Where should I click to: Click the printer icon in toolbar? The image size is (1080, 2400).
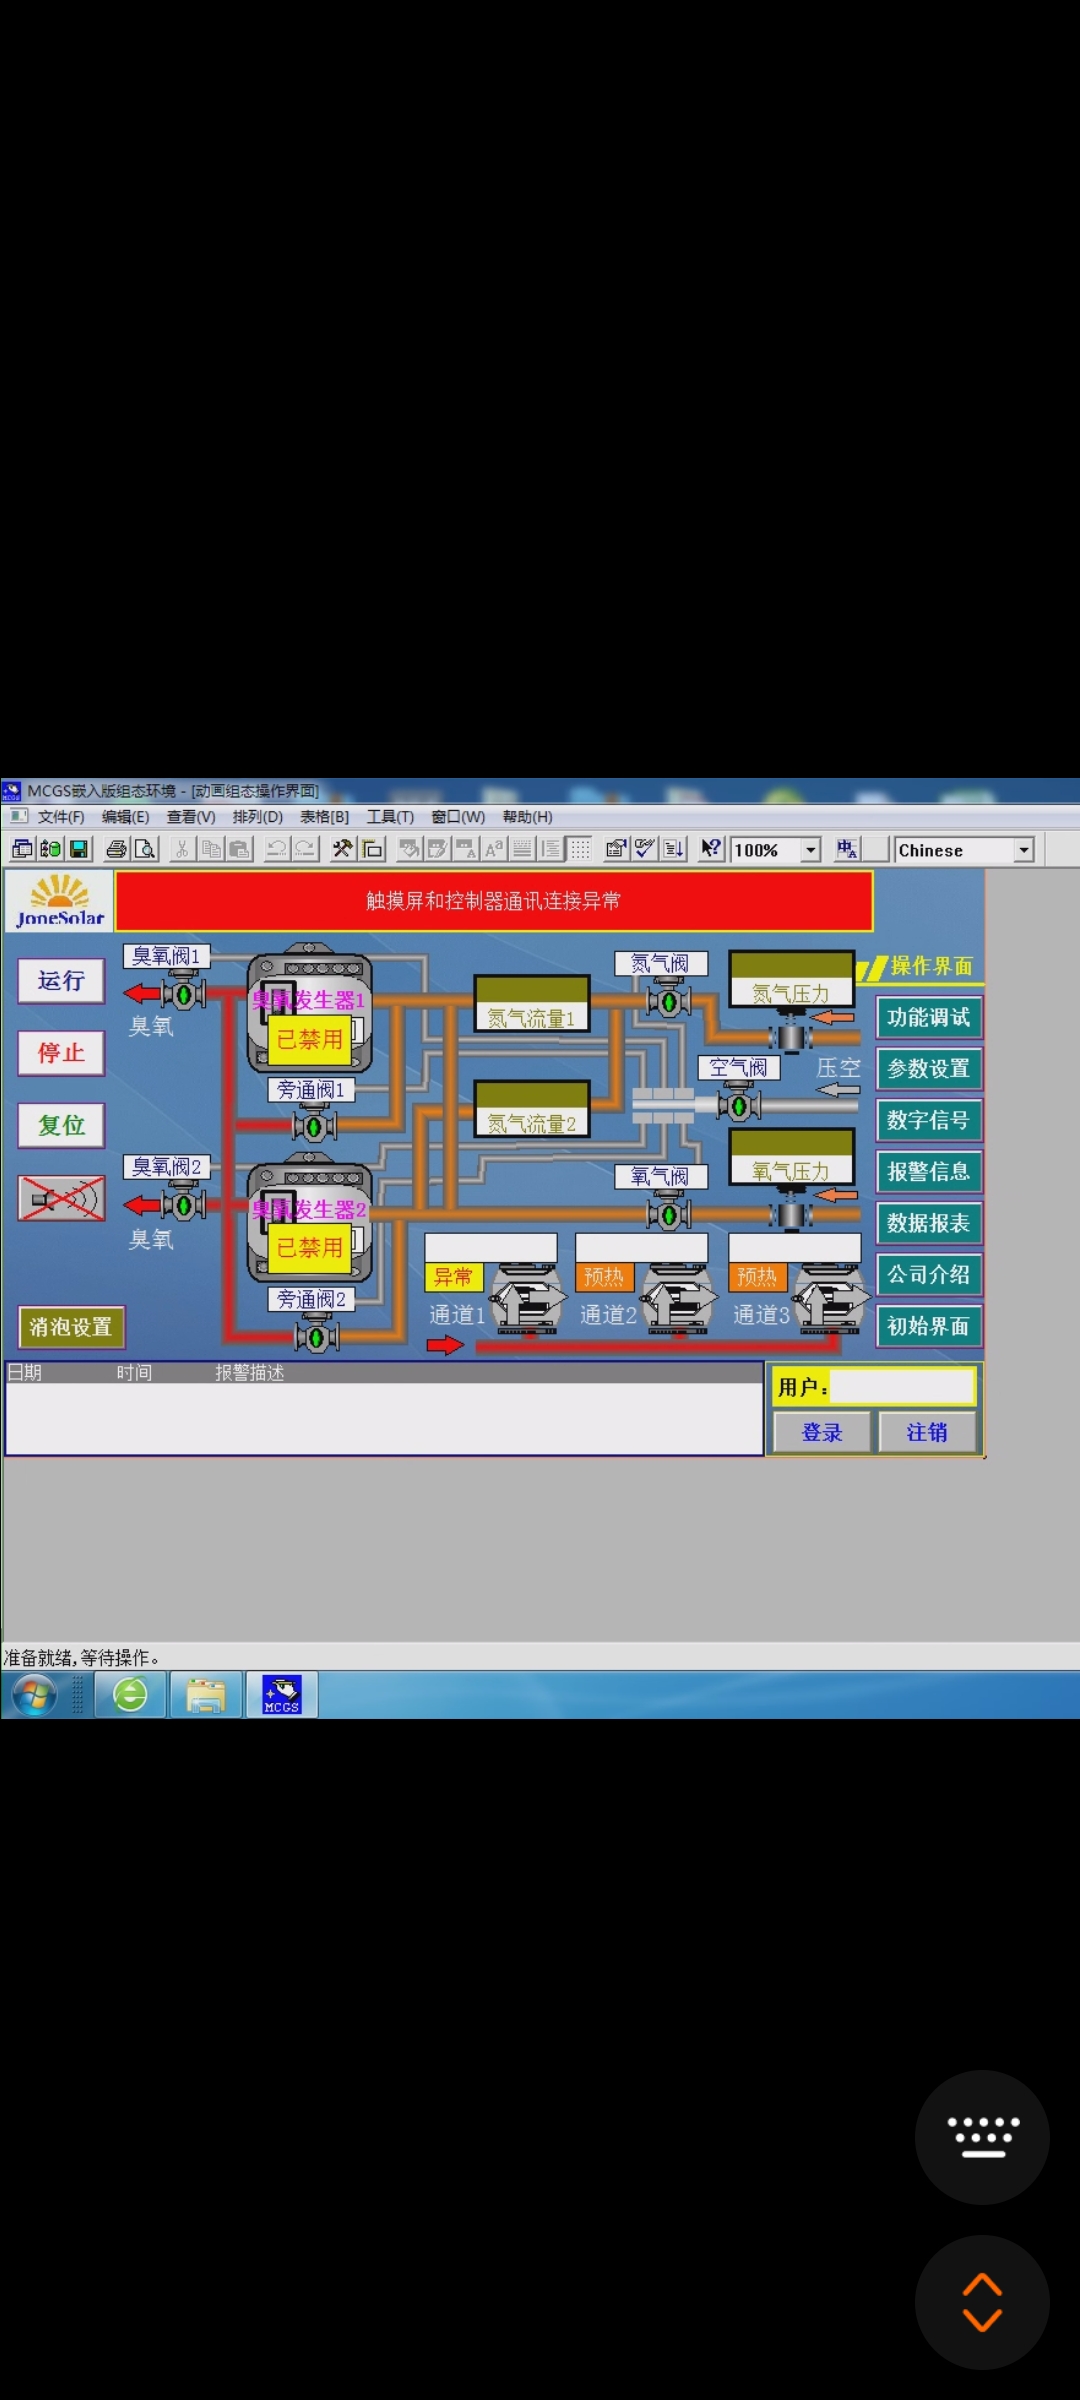(x=117, y=849)
